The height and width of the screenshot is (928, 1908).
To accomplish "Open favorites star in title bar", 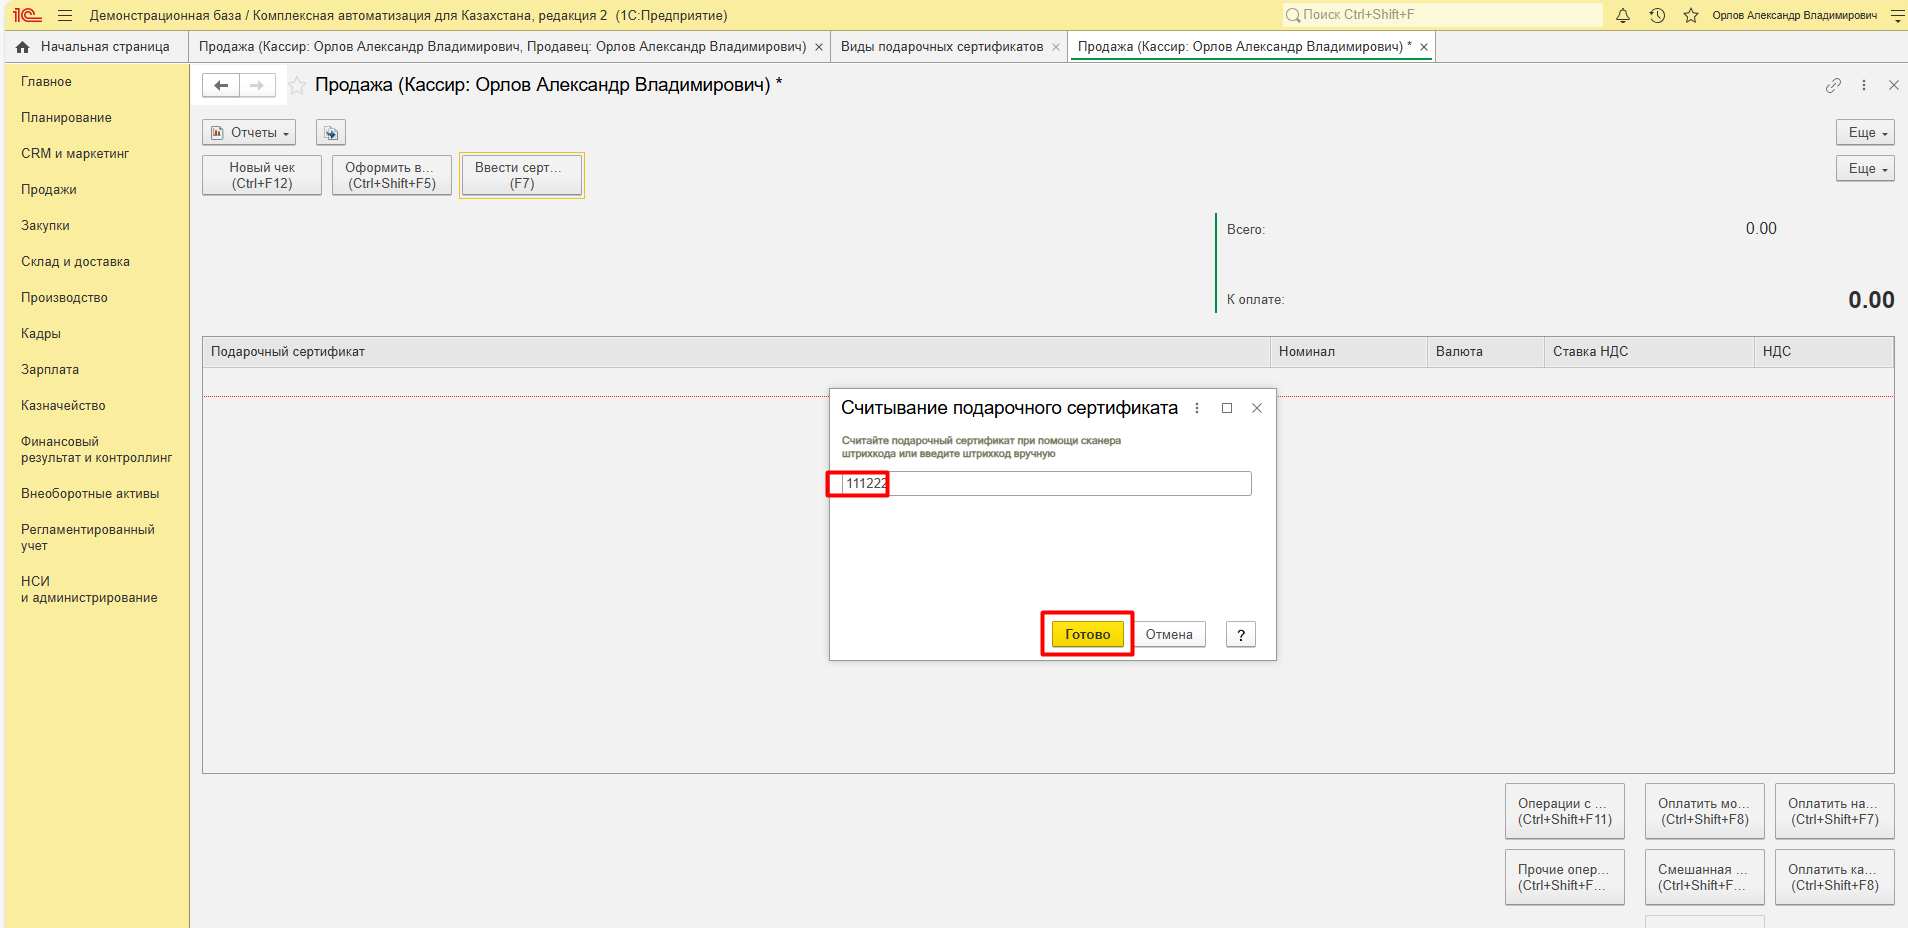I will [1691, 15].
